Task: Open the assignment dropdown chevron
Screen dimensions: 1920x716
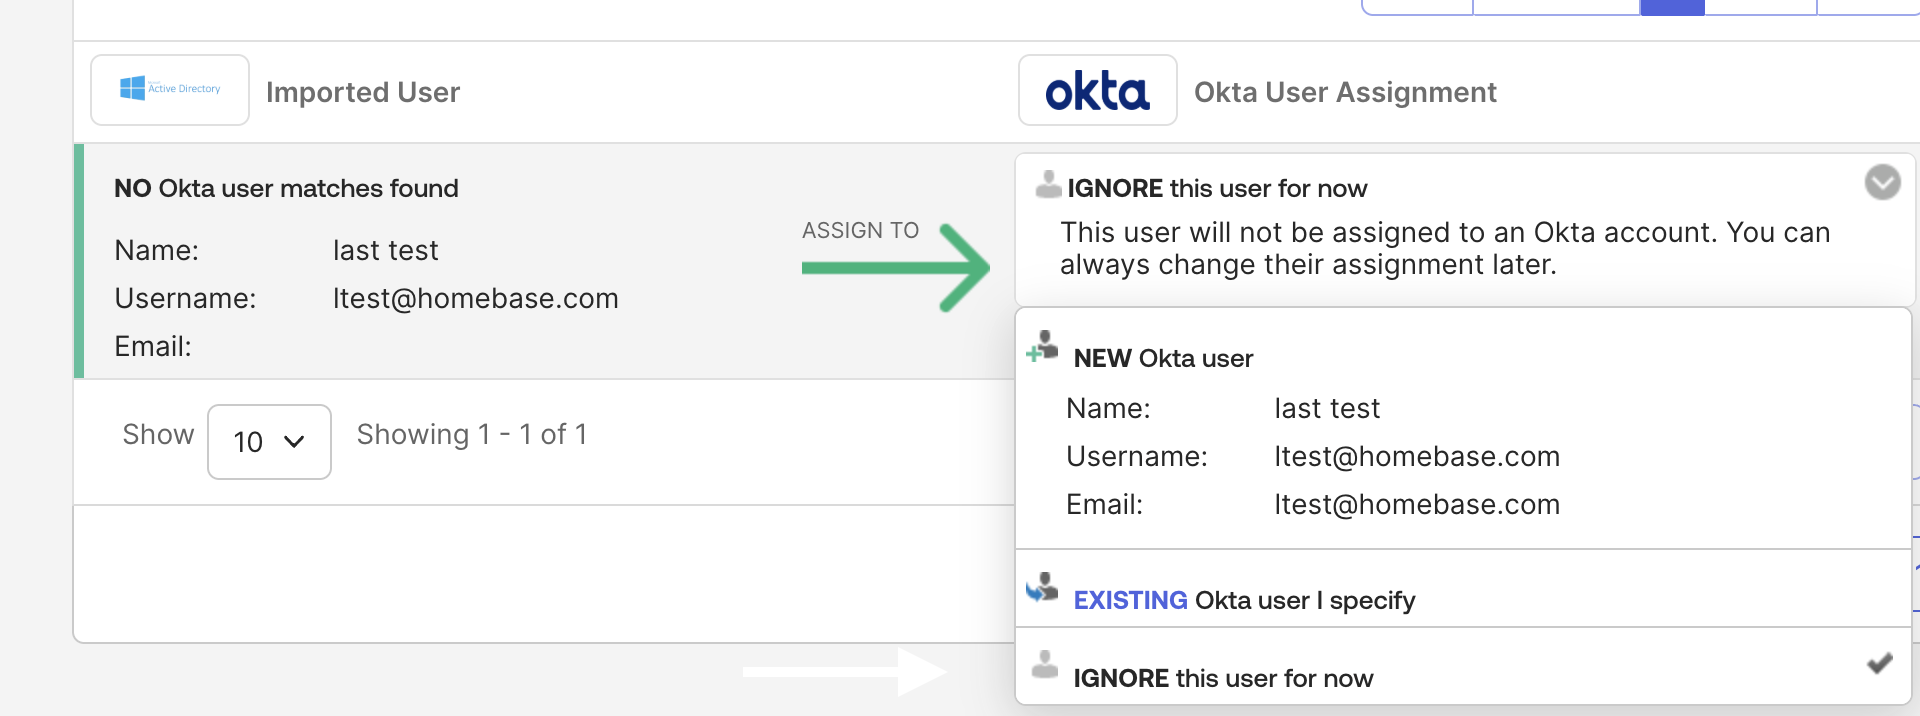Action: point(1882,182)
